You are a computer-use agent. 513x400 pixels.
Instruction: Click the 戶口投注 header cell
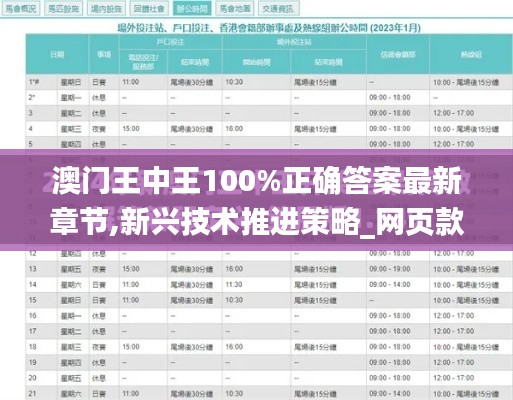pos(170,42)
